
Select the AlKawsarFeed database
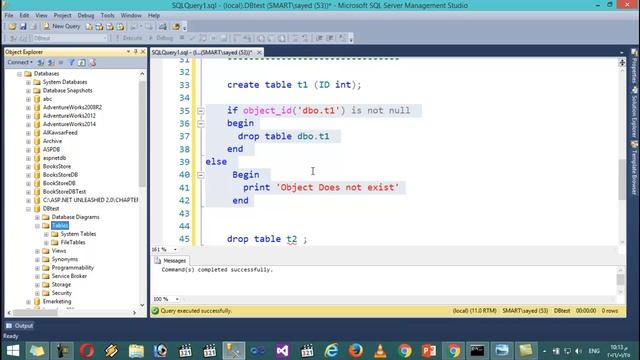[60, 133]
